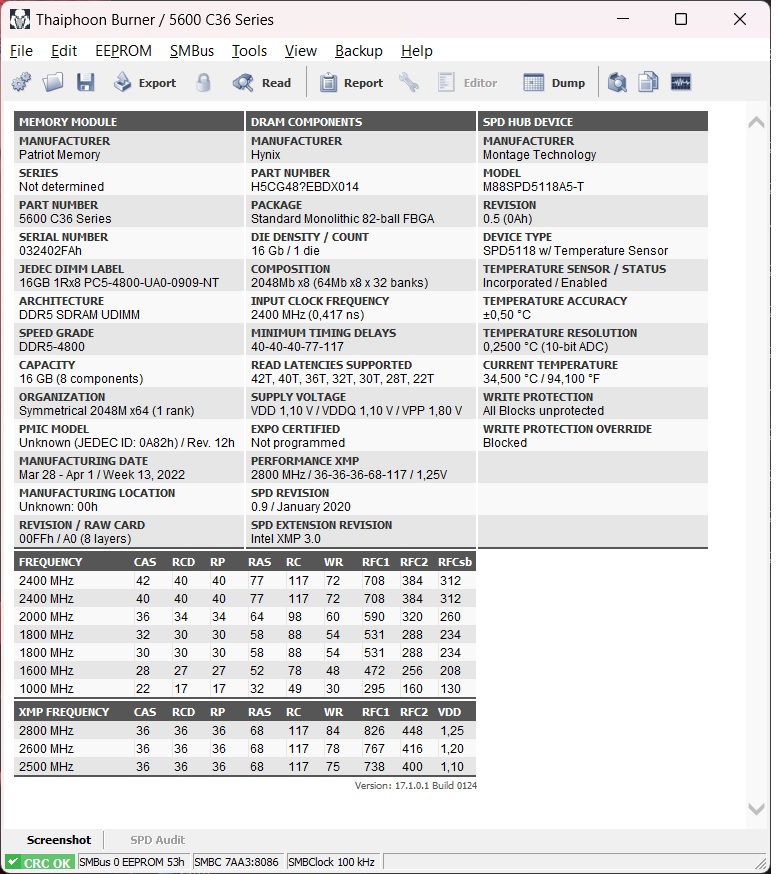This screenshot has height=874, width=778.
Task: Click the DDR5 SDRAM UDIMM architecture value
Action: pyautogui.click(x=79, y=315)
